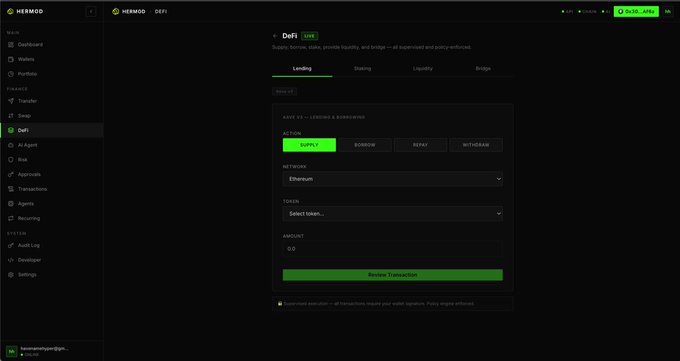Screen dimensions: 680x361
Task: Click the Amount input field
Action: (392, 249)
